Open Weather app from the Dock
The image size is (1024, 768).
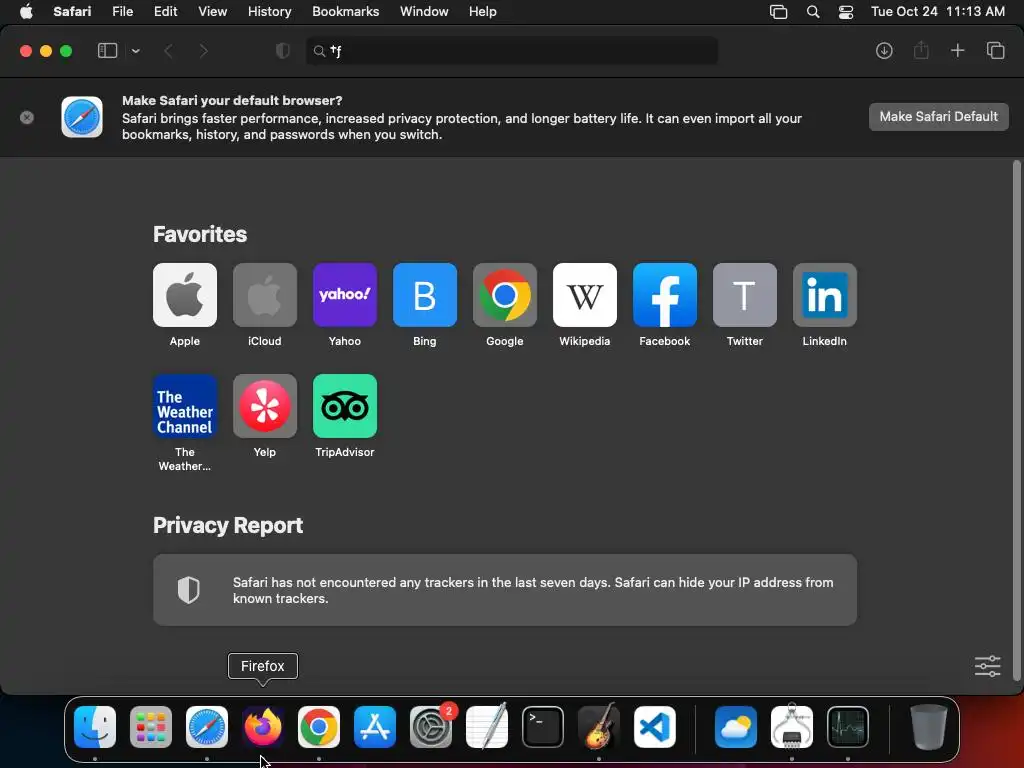pyautogui.click(x=736, y=727)
